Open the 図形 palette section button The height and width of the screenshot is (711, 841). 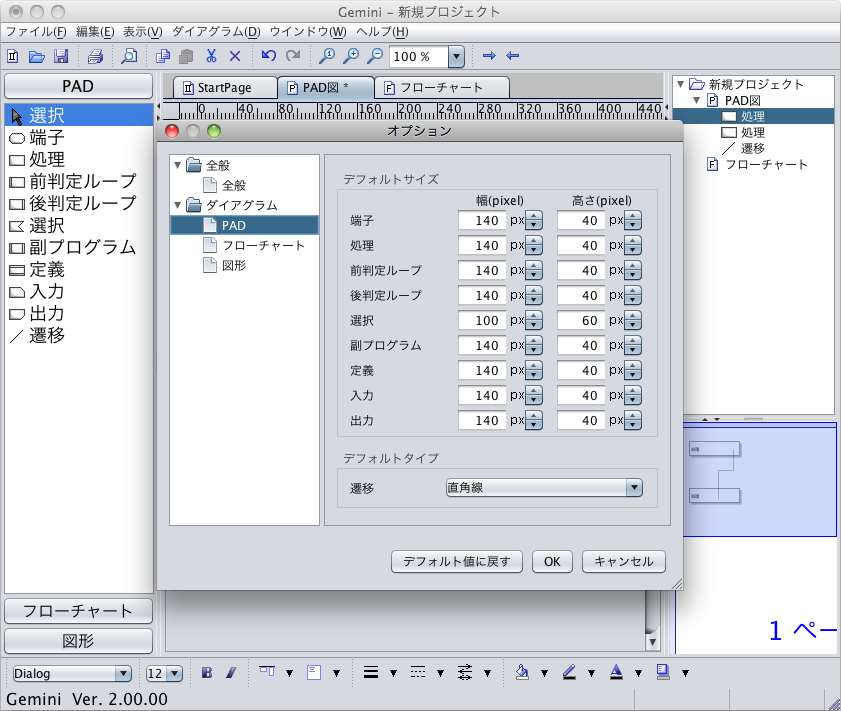[78, 641]
